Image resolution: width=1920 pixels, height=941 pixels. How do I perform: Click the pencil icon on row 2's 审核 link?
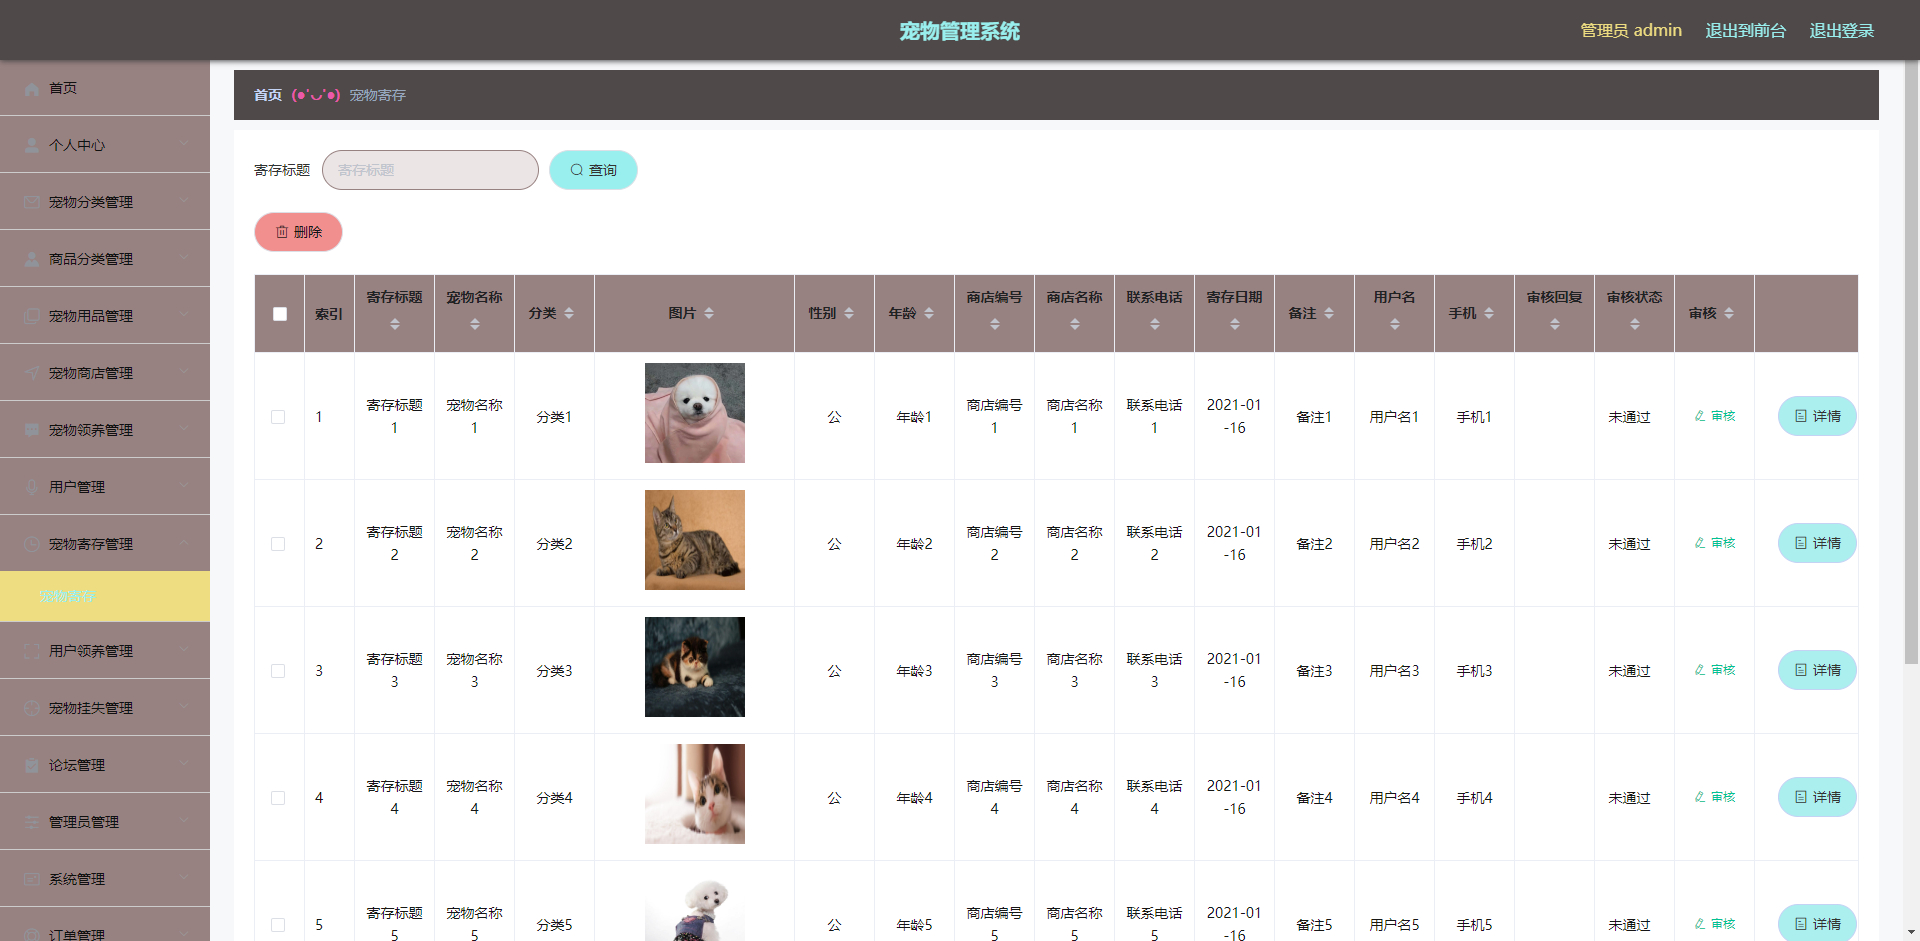click(1698, 543)
